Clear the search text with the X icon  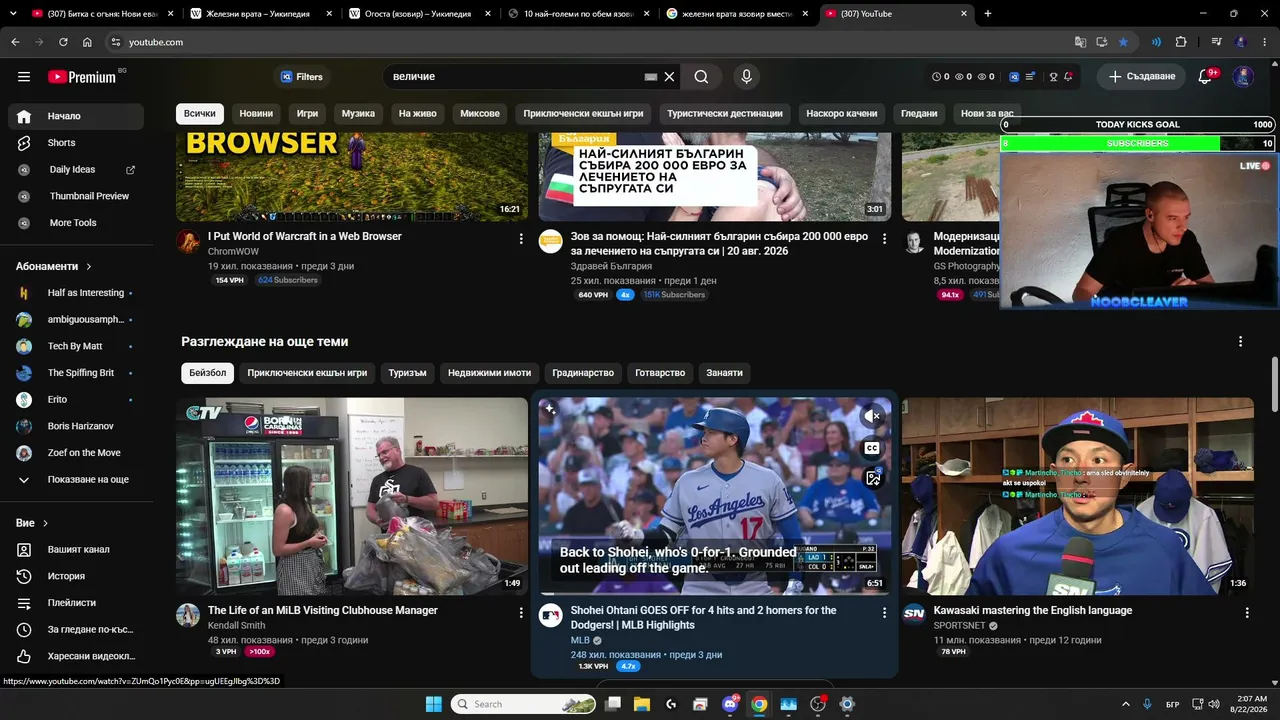(670, 77)
